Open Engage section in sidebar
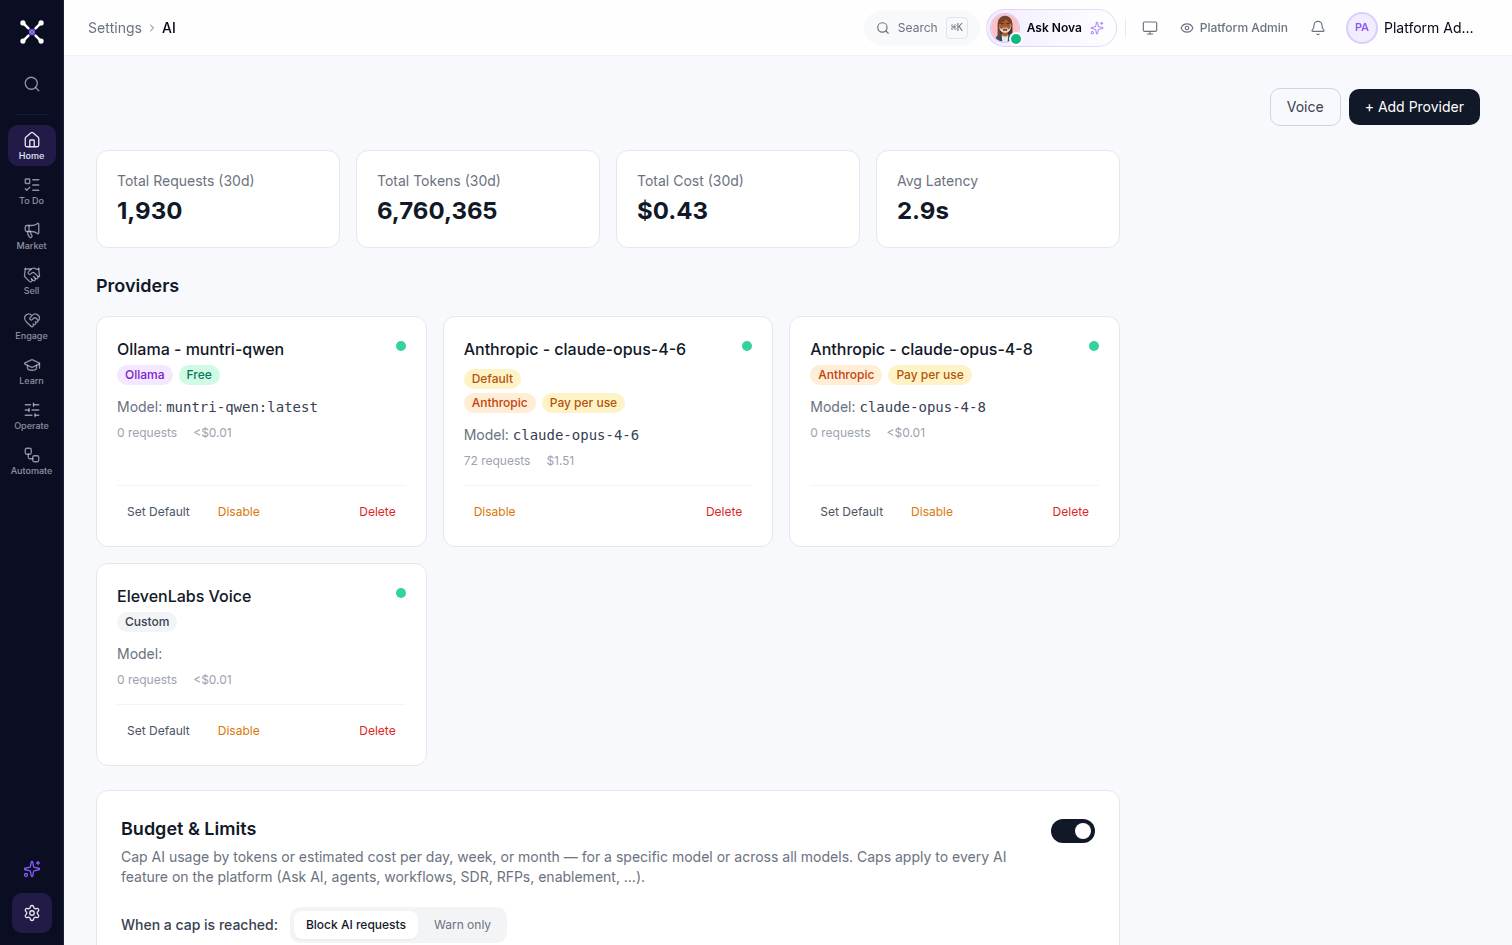This screenshot has height=945, width=1512. (x=32, y=325)
